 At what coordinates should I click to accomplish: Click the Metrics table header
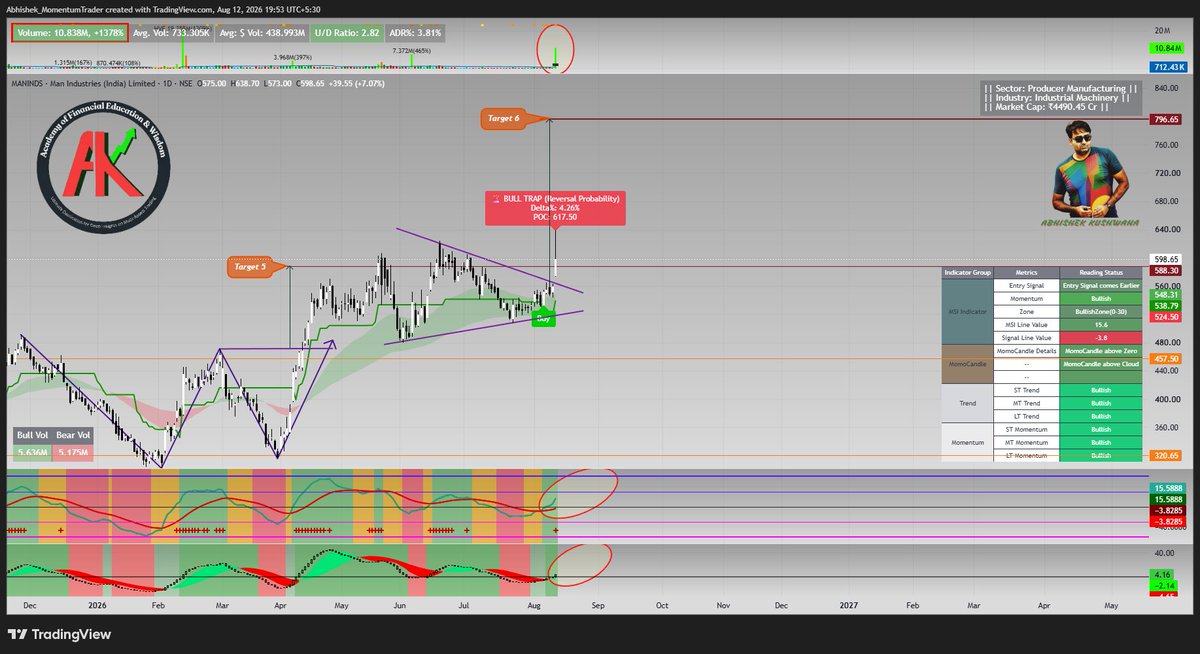[1026, 272]
